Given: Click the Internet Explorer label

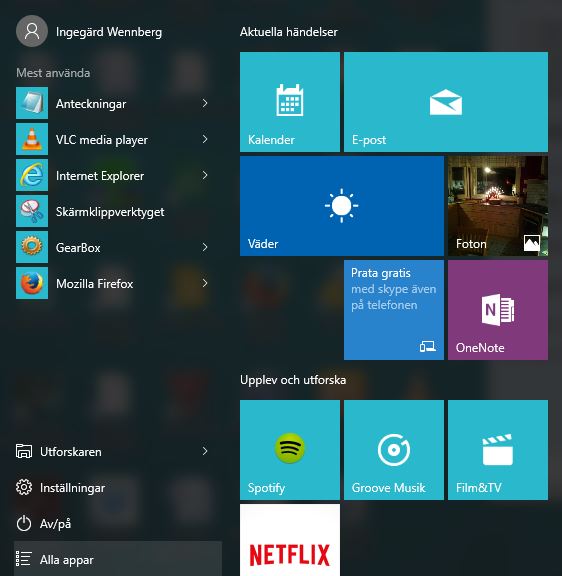Looking at the screenshot, I should [x=100, y=176].
